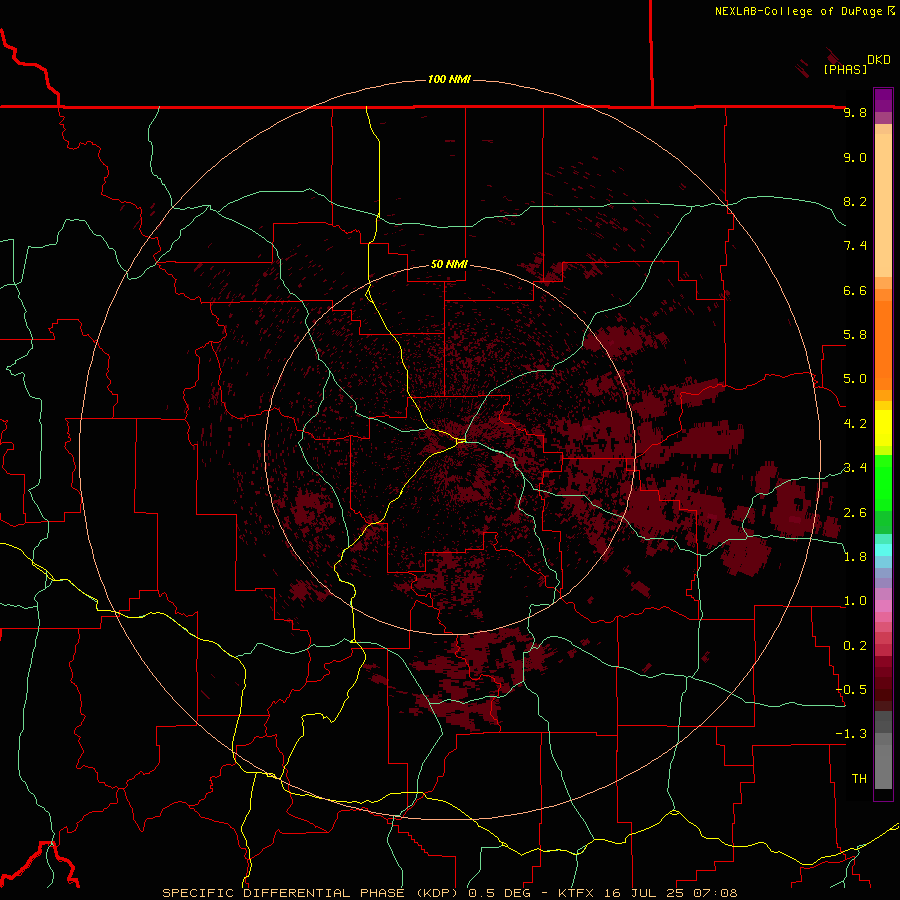Image resolution: width=900 pixels, height=900 pixels.
Task: Click the (KDP) product code in caption
Action: click(438, 893)
